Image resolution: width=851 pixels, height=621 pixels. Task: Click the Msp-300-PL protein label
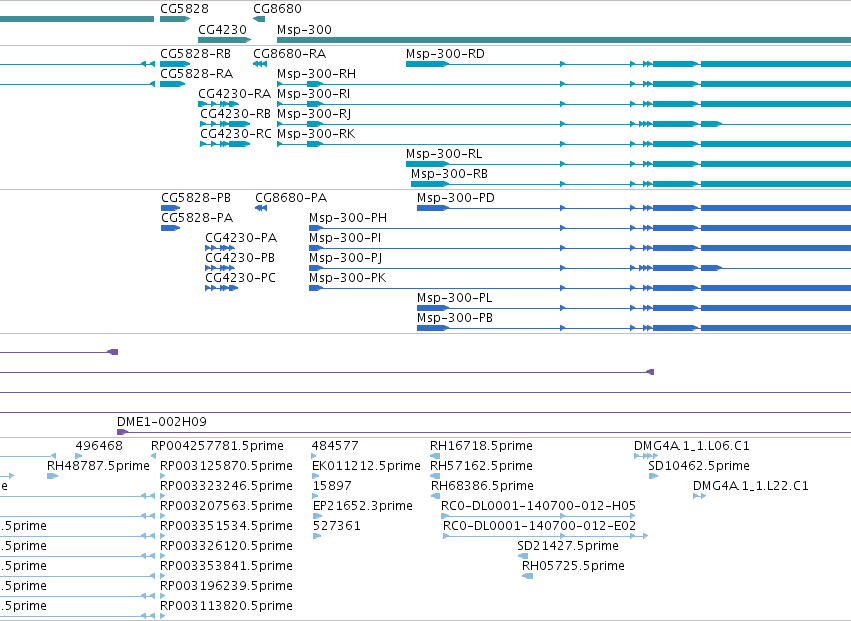coord(455,299)
